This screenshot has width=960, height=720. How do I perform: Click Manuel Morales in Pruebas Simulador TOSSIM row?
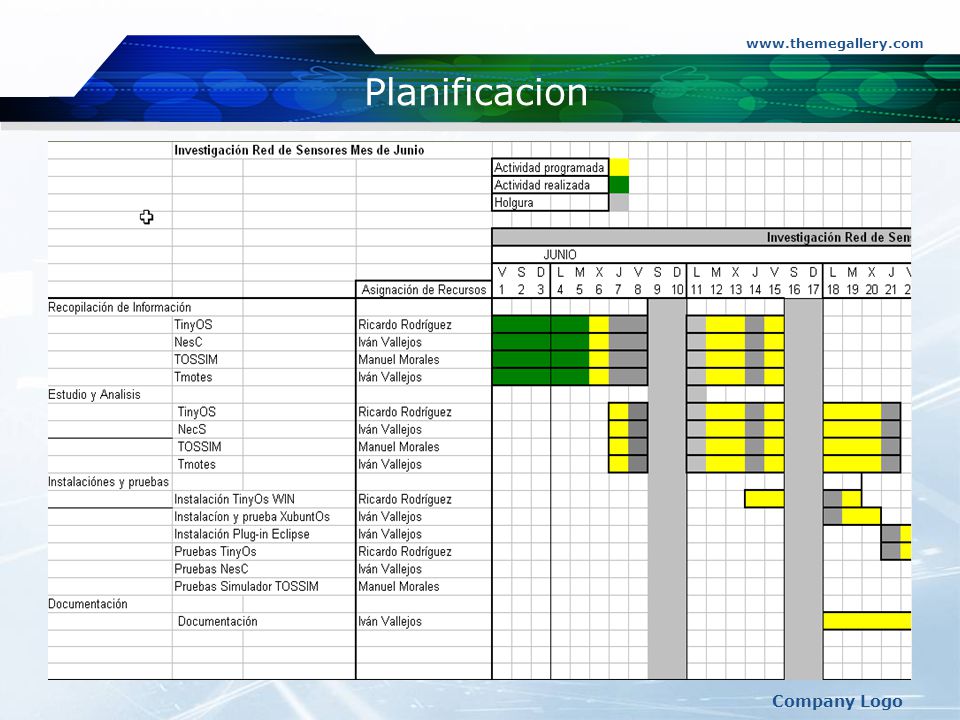pyautogui.click(x=399, y=587)
